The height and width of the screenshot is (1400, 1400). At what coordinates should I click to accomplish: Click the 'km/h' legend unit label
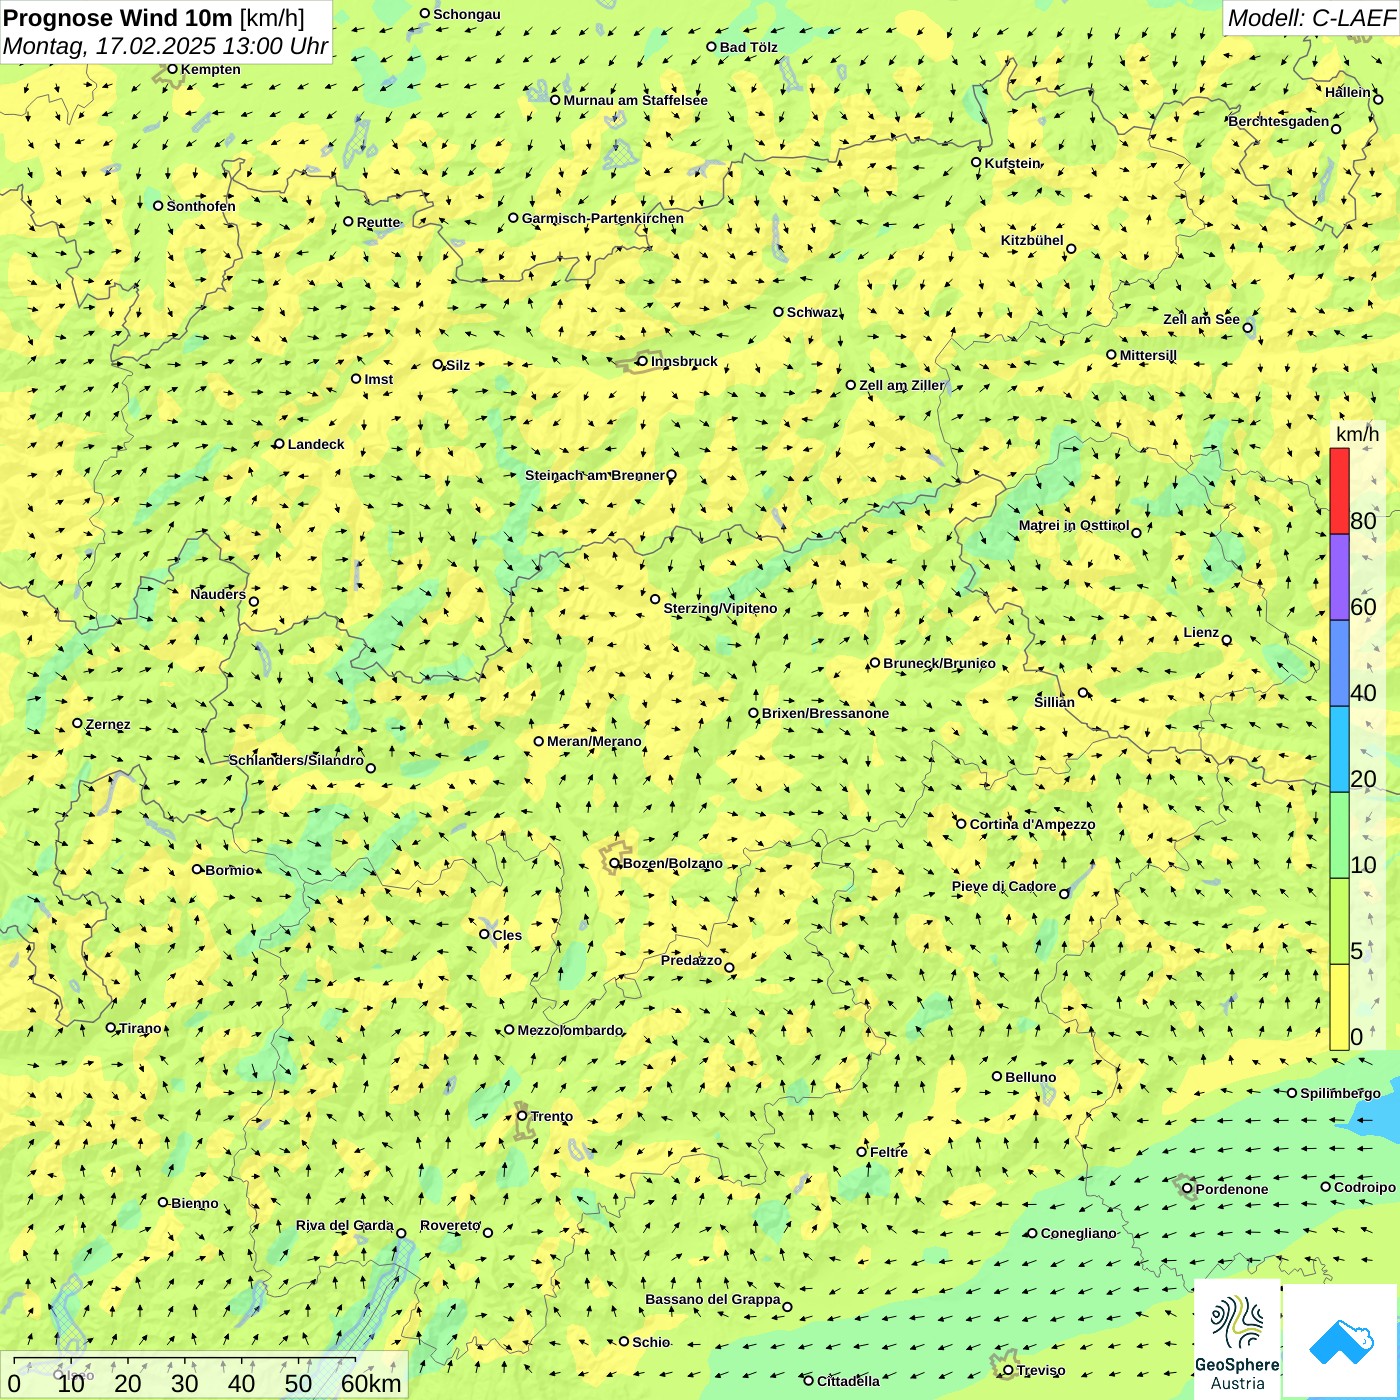(x=1357, y=434)
